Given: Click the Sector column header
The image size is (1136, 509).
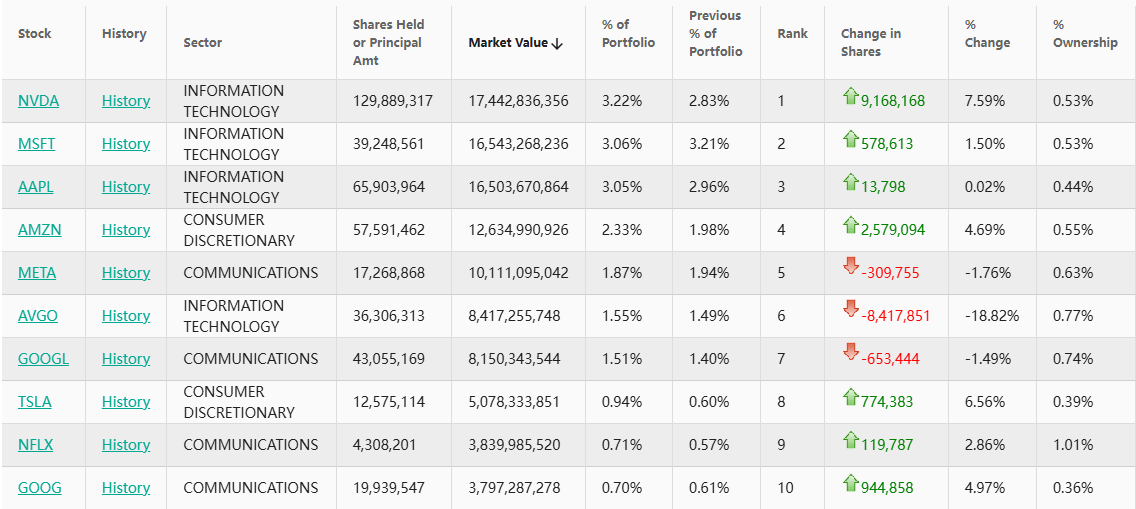Looking at the screenshot, I should (x=203, y=43).
